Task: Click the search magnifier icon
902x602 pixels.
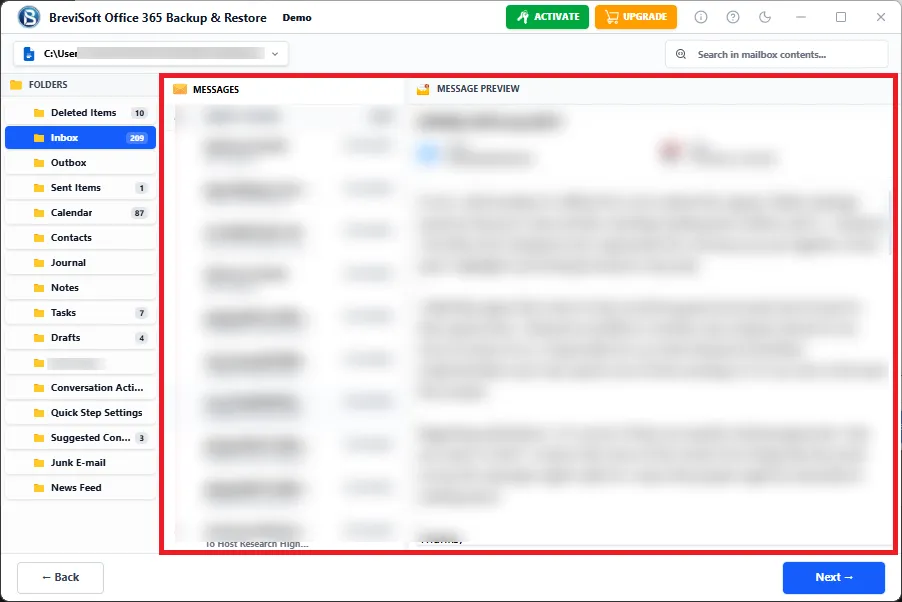Action: 681,54
